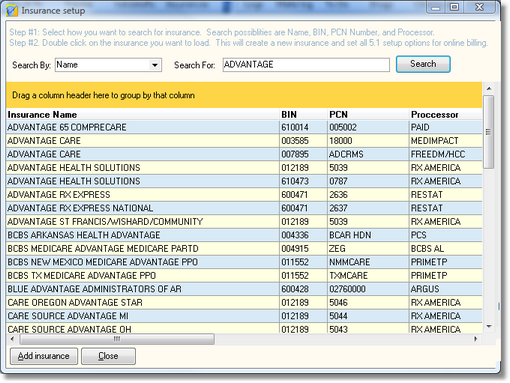Click Proccessor cell ARGUS

[446, 289]
